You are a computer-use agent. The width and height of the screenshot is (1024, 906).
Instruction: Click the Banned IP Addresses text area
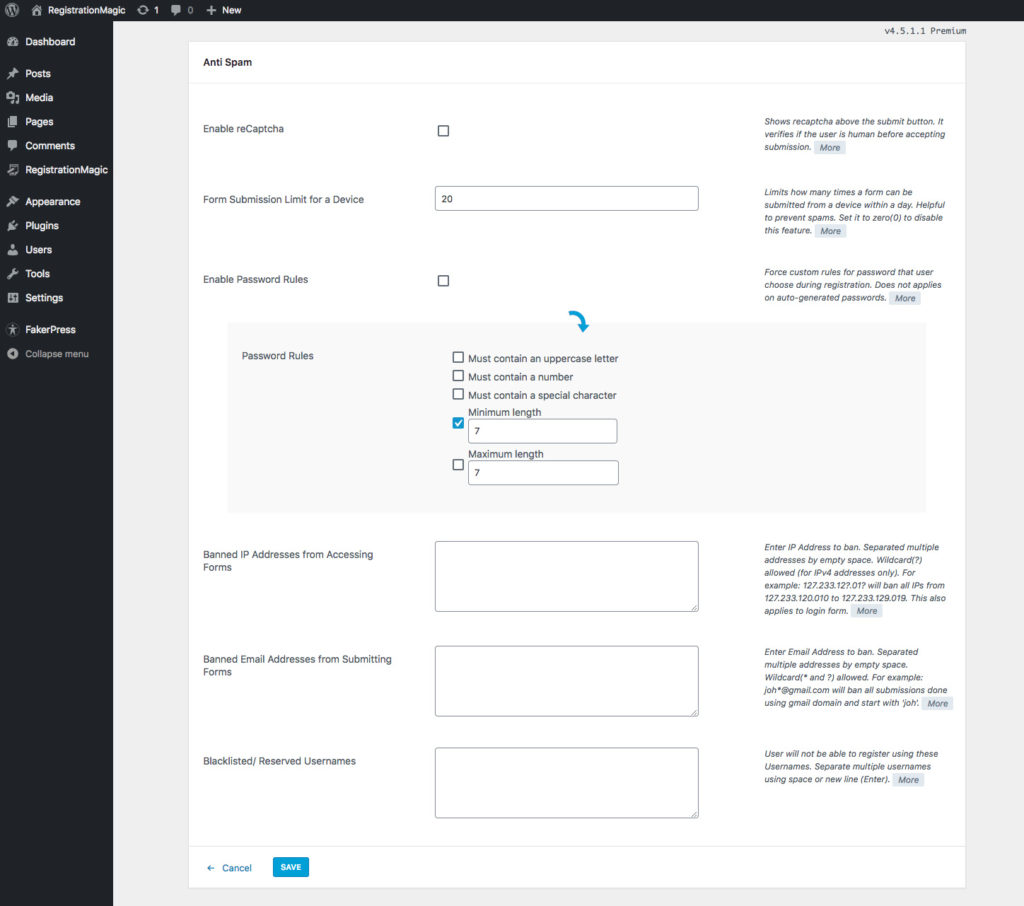pyautogui.click(x=566, y=576)
